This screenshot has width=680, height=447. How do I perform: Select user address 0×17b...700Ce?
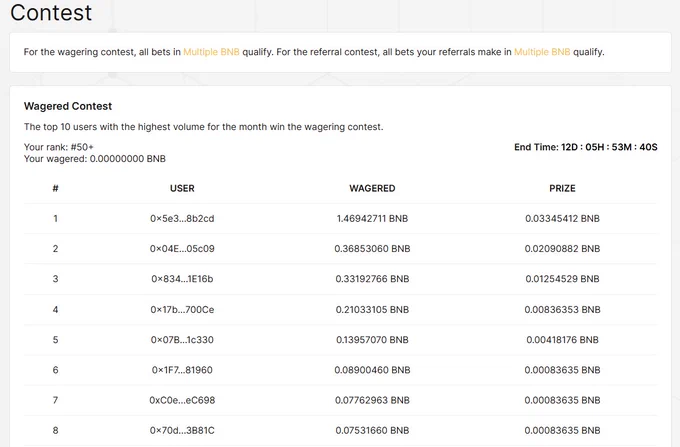click(x=182, y=310)
